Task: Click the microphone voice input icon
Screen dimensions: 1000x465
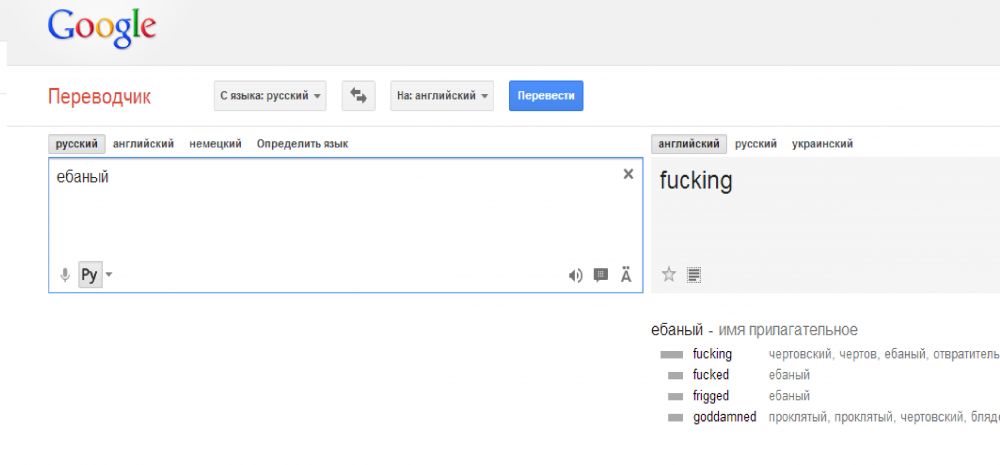Action: [65, 275]
